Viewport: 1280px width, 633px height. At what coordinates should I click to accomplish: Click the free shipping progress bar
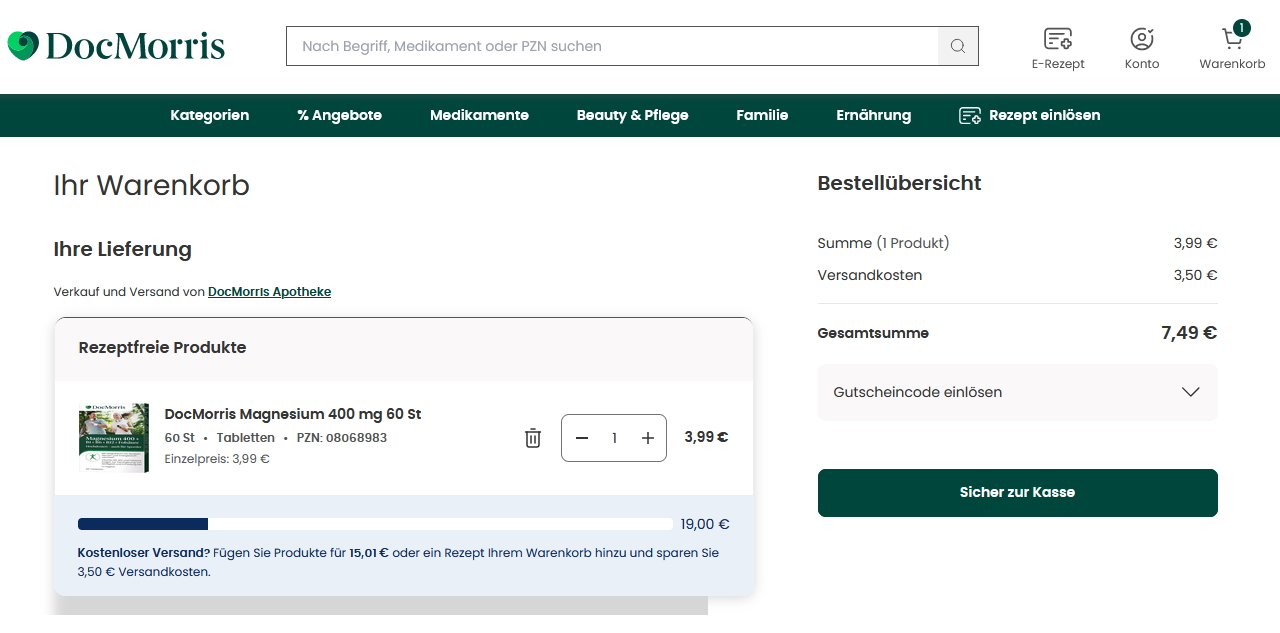[375, 524]
